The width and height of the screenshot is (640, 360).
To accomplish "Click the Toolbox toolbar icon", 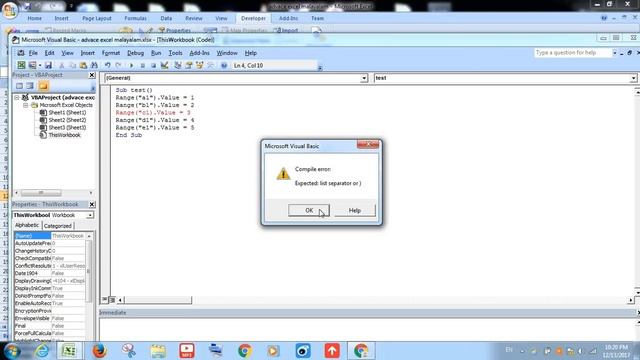I will (x=211, y=65).
